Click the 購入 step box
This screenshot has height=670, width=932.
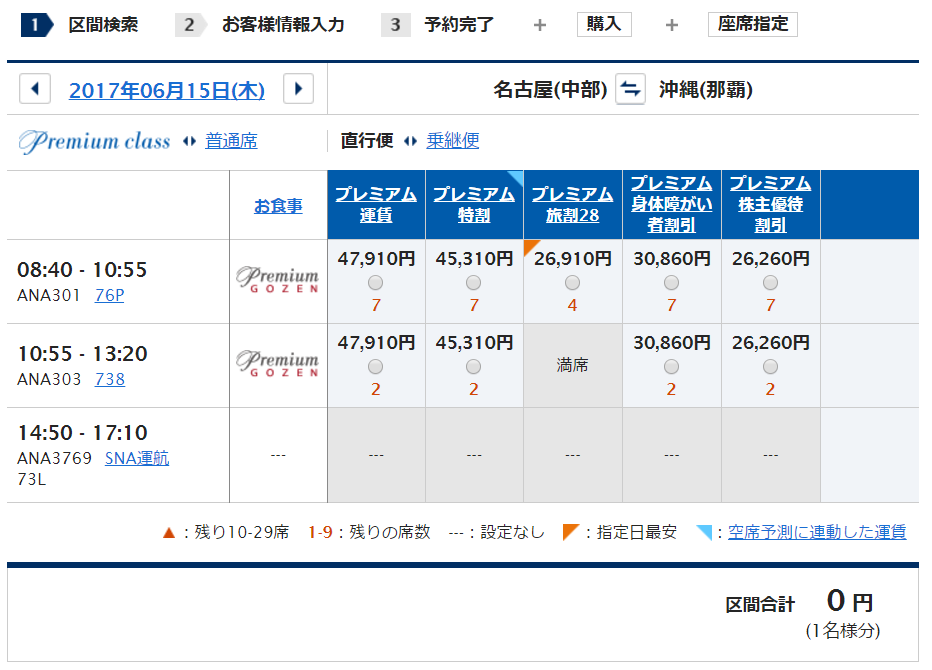(x=604, y=24)
